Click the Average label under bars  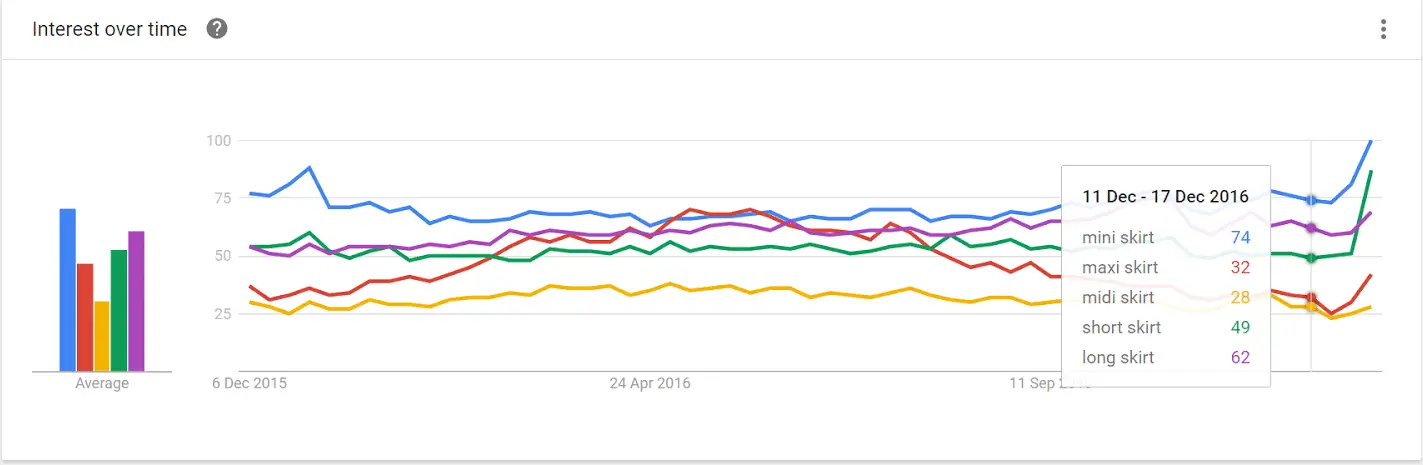coord(102,383)
